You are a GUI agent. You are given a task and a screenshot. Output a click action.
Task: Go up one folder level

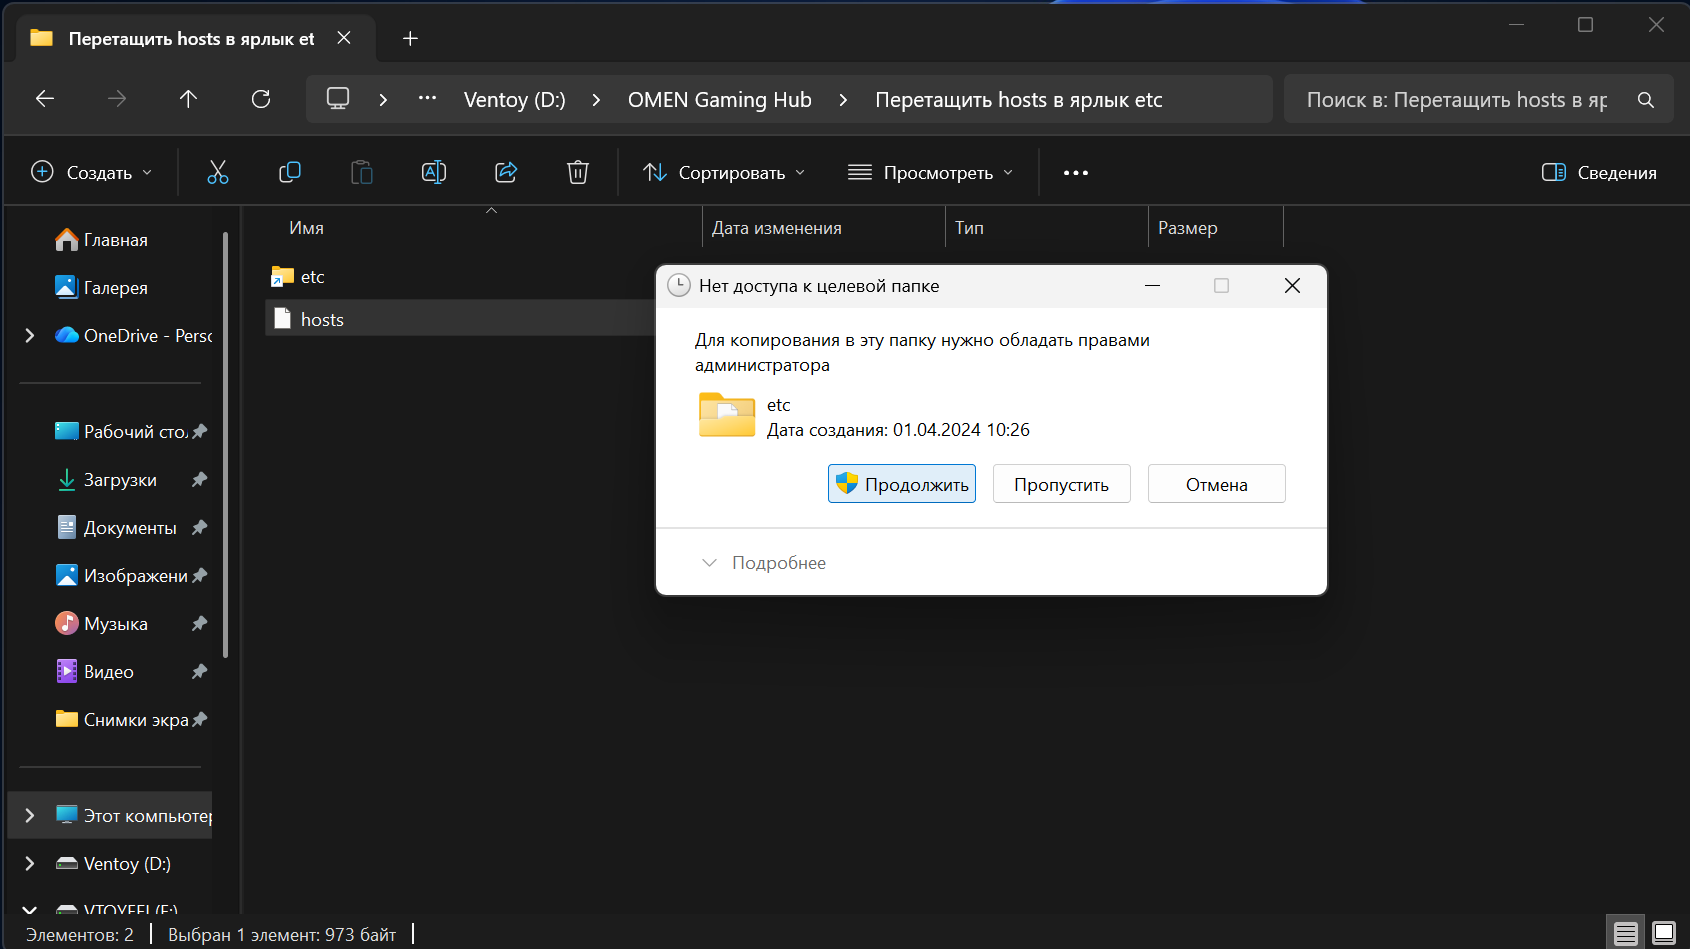(x=188, y=99)
